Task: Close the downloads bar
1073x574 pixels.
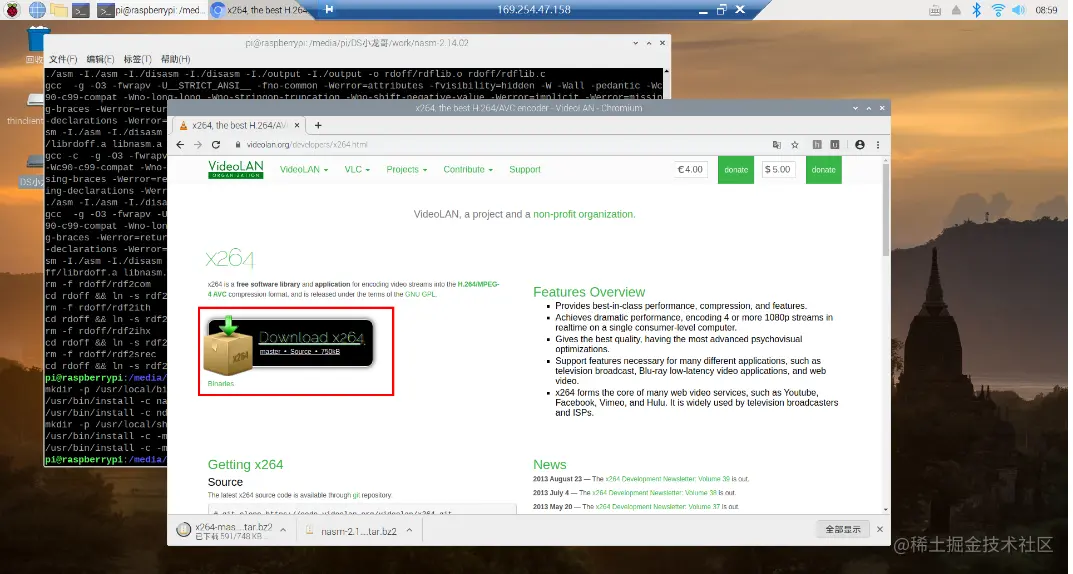Action: [x=880, y=530]
